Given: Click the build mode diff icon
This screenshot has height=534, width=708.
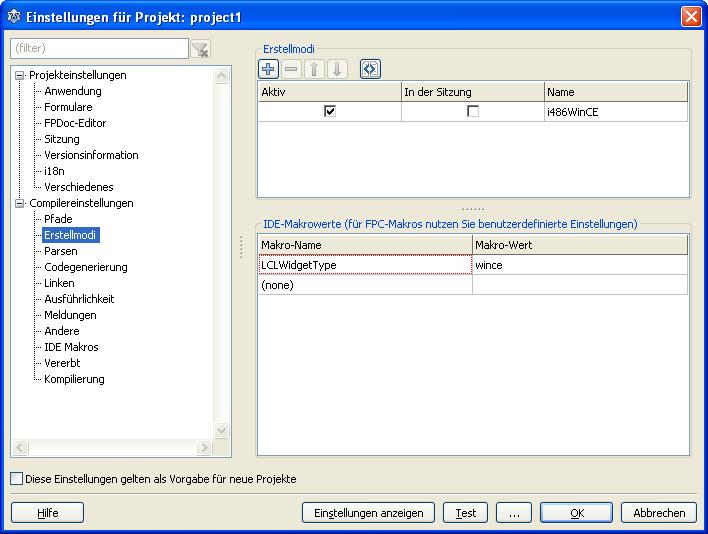Looking at the screenshot, I should 370,69.
